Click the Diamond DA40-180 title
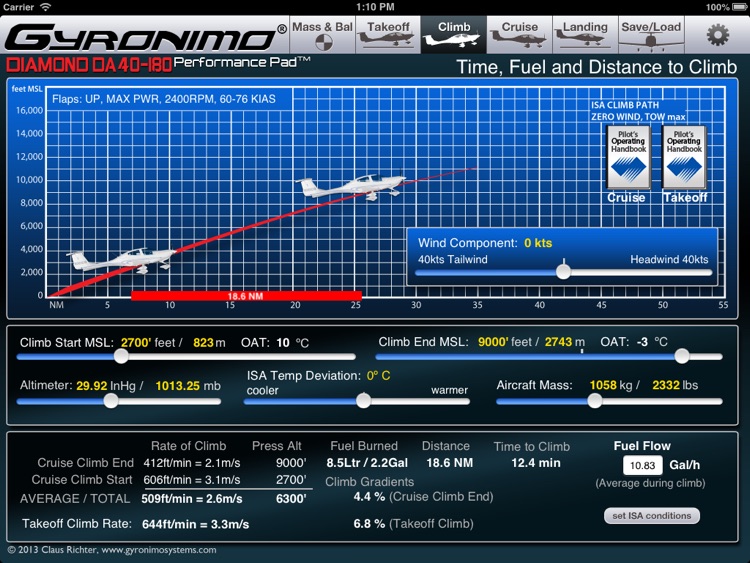 point(89,65)
